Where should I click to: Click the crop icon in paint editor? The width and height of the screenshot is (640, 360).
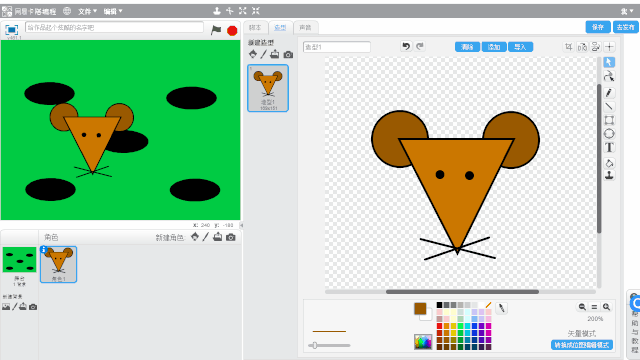pos(569,47)
